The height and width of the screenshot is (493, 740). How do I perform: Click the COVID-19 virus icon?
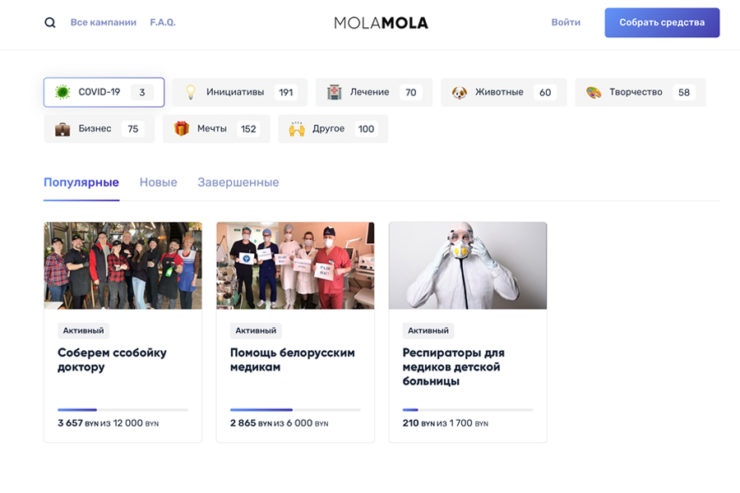pos(62,92)
